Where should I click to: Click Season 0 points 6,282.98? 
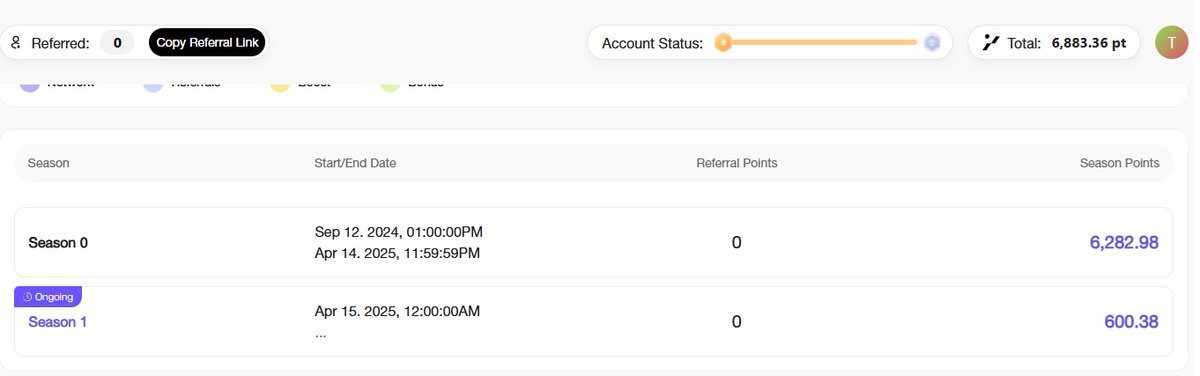point(1124,242)
